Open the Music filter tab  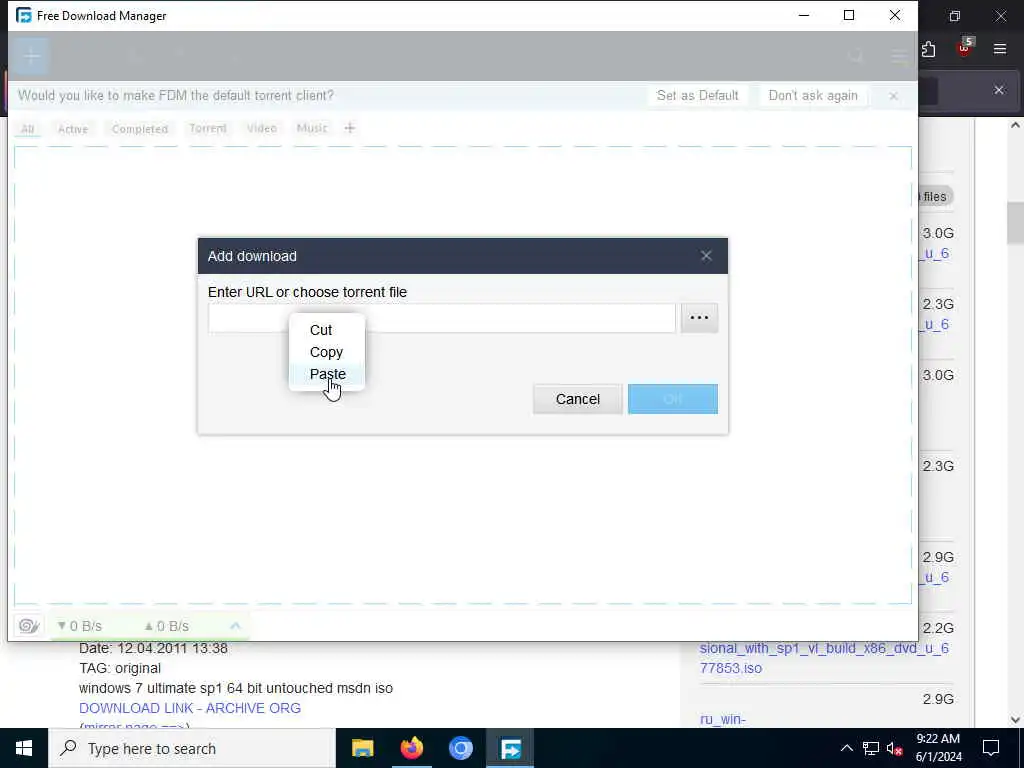(x=312, y=128)
